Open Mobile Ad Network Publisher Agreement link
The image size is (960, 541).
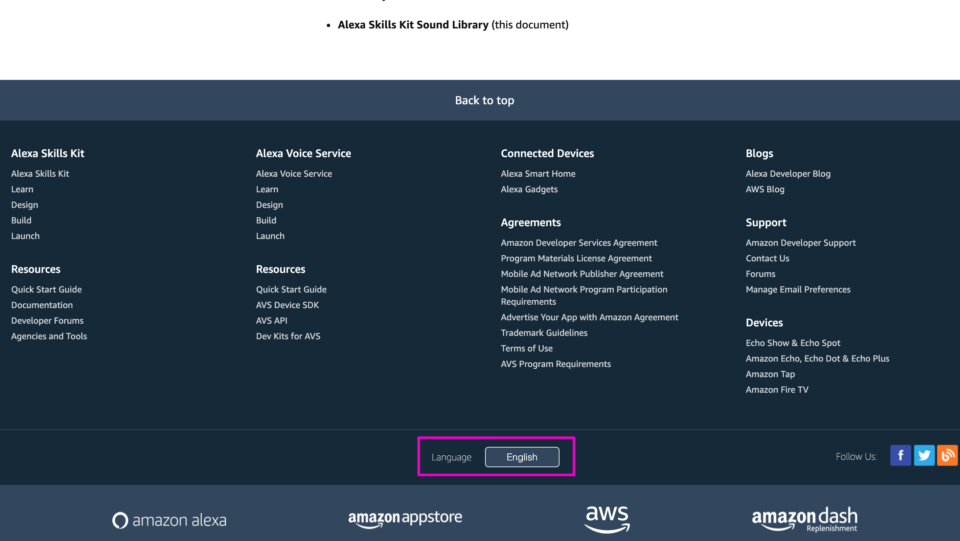[x=582, y=274]
